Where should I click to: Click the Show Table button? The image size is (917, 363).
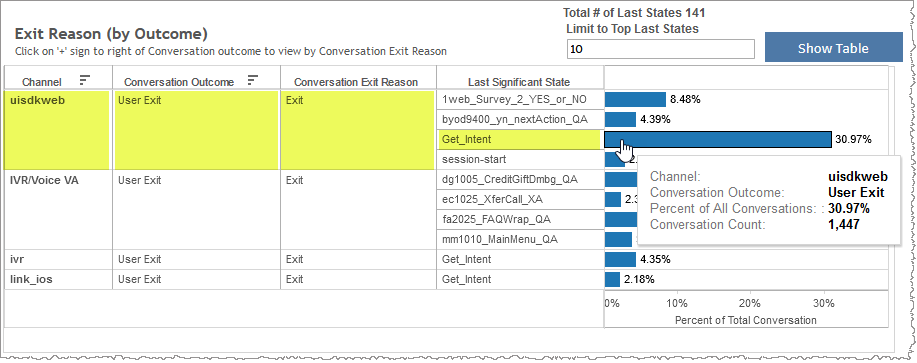[x=833, y=48]
